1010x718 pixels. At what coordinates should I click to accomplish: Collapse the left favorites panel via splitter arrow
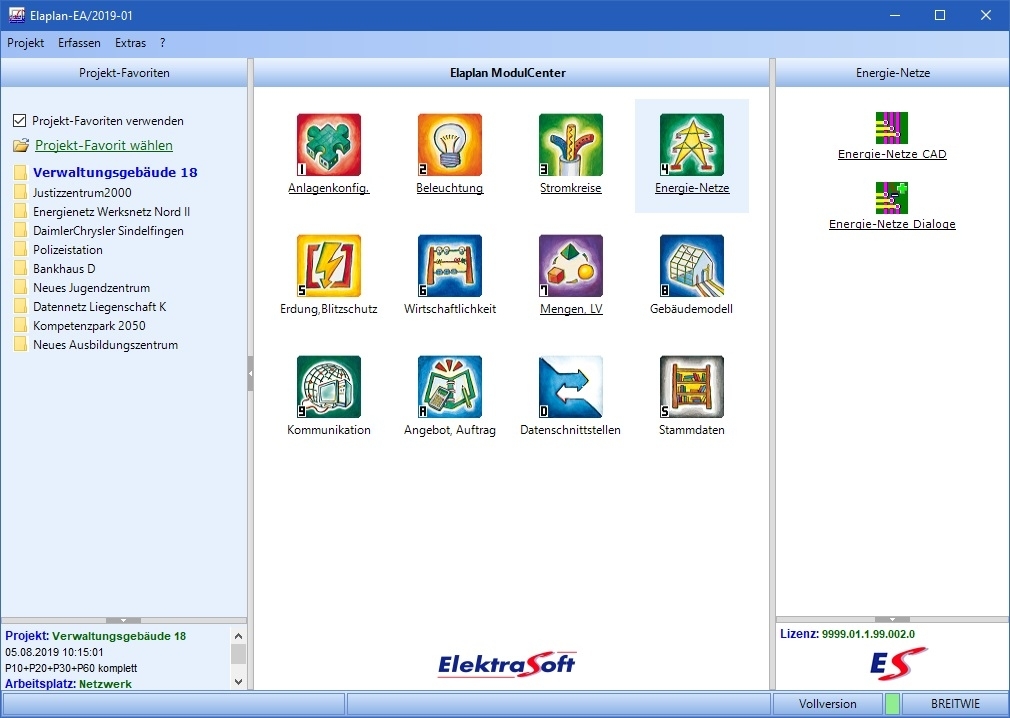pyautogui.click(x=251, y=373)
